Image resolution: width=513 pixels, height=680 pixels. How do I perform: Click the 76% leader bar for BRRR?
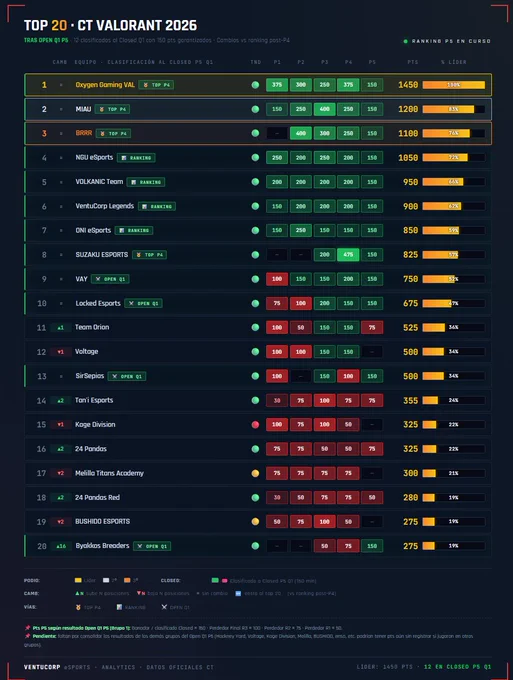point(454,134)
